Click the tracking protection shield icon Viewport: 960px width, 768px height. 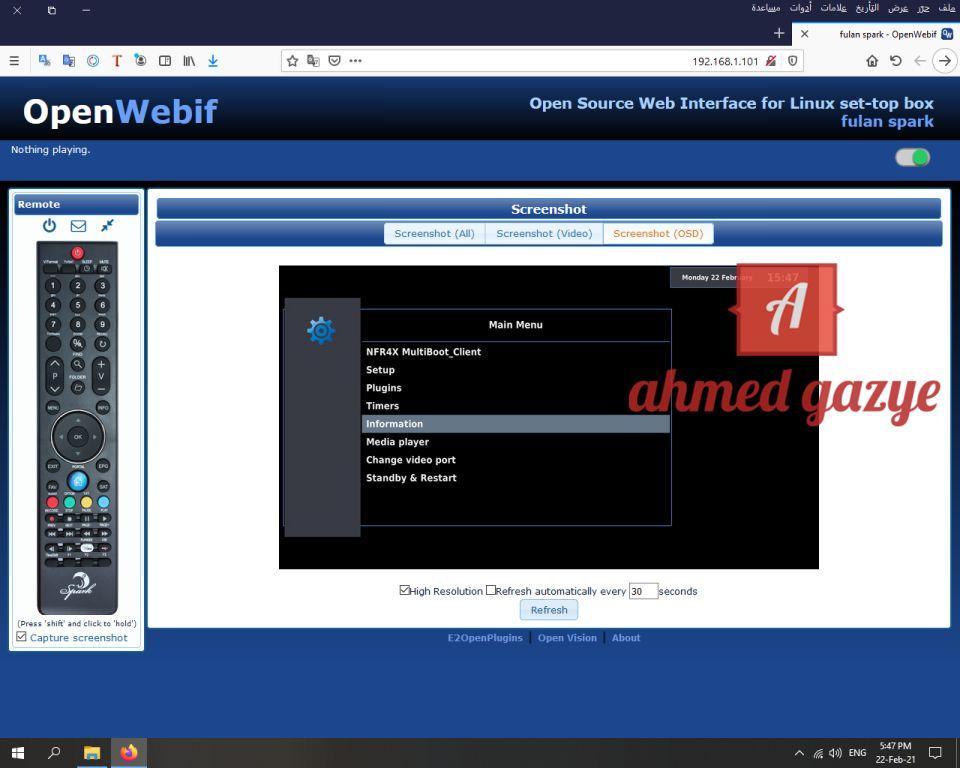[793, 61]
